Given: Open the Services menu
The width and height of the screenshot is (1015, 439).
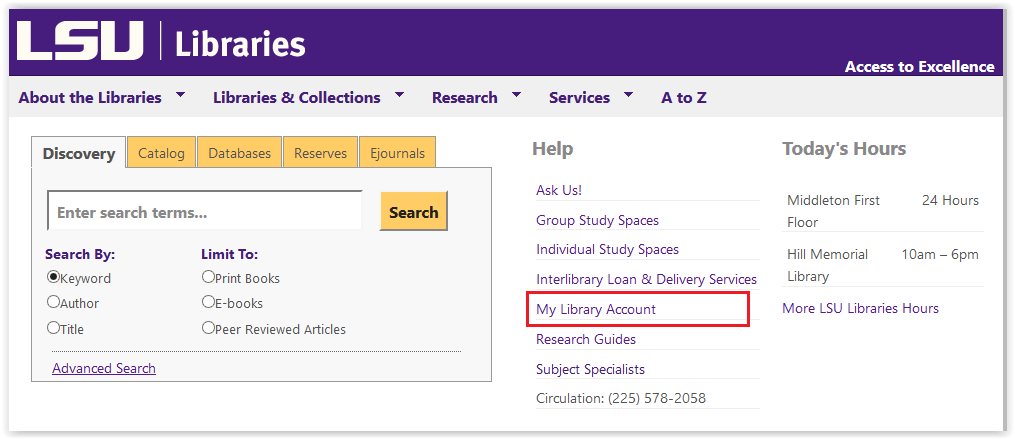Looking at the screenshot, I should click(579, 98).
